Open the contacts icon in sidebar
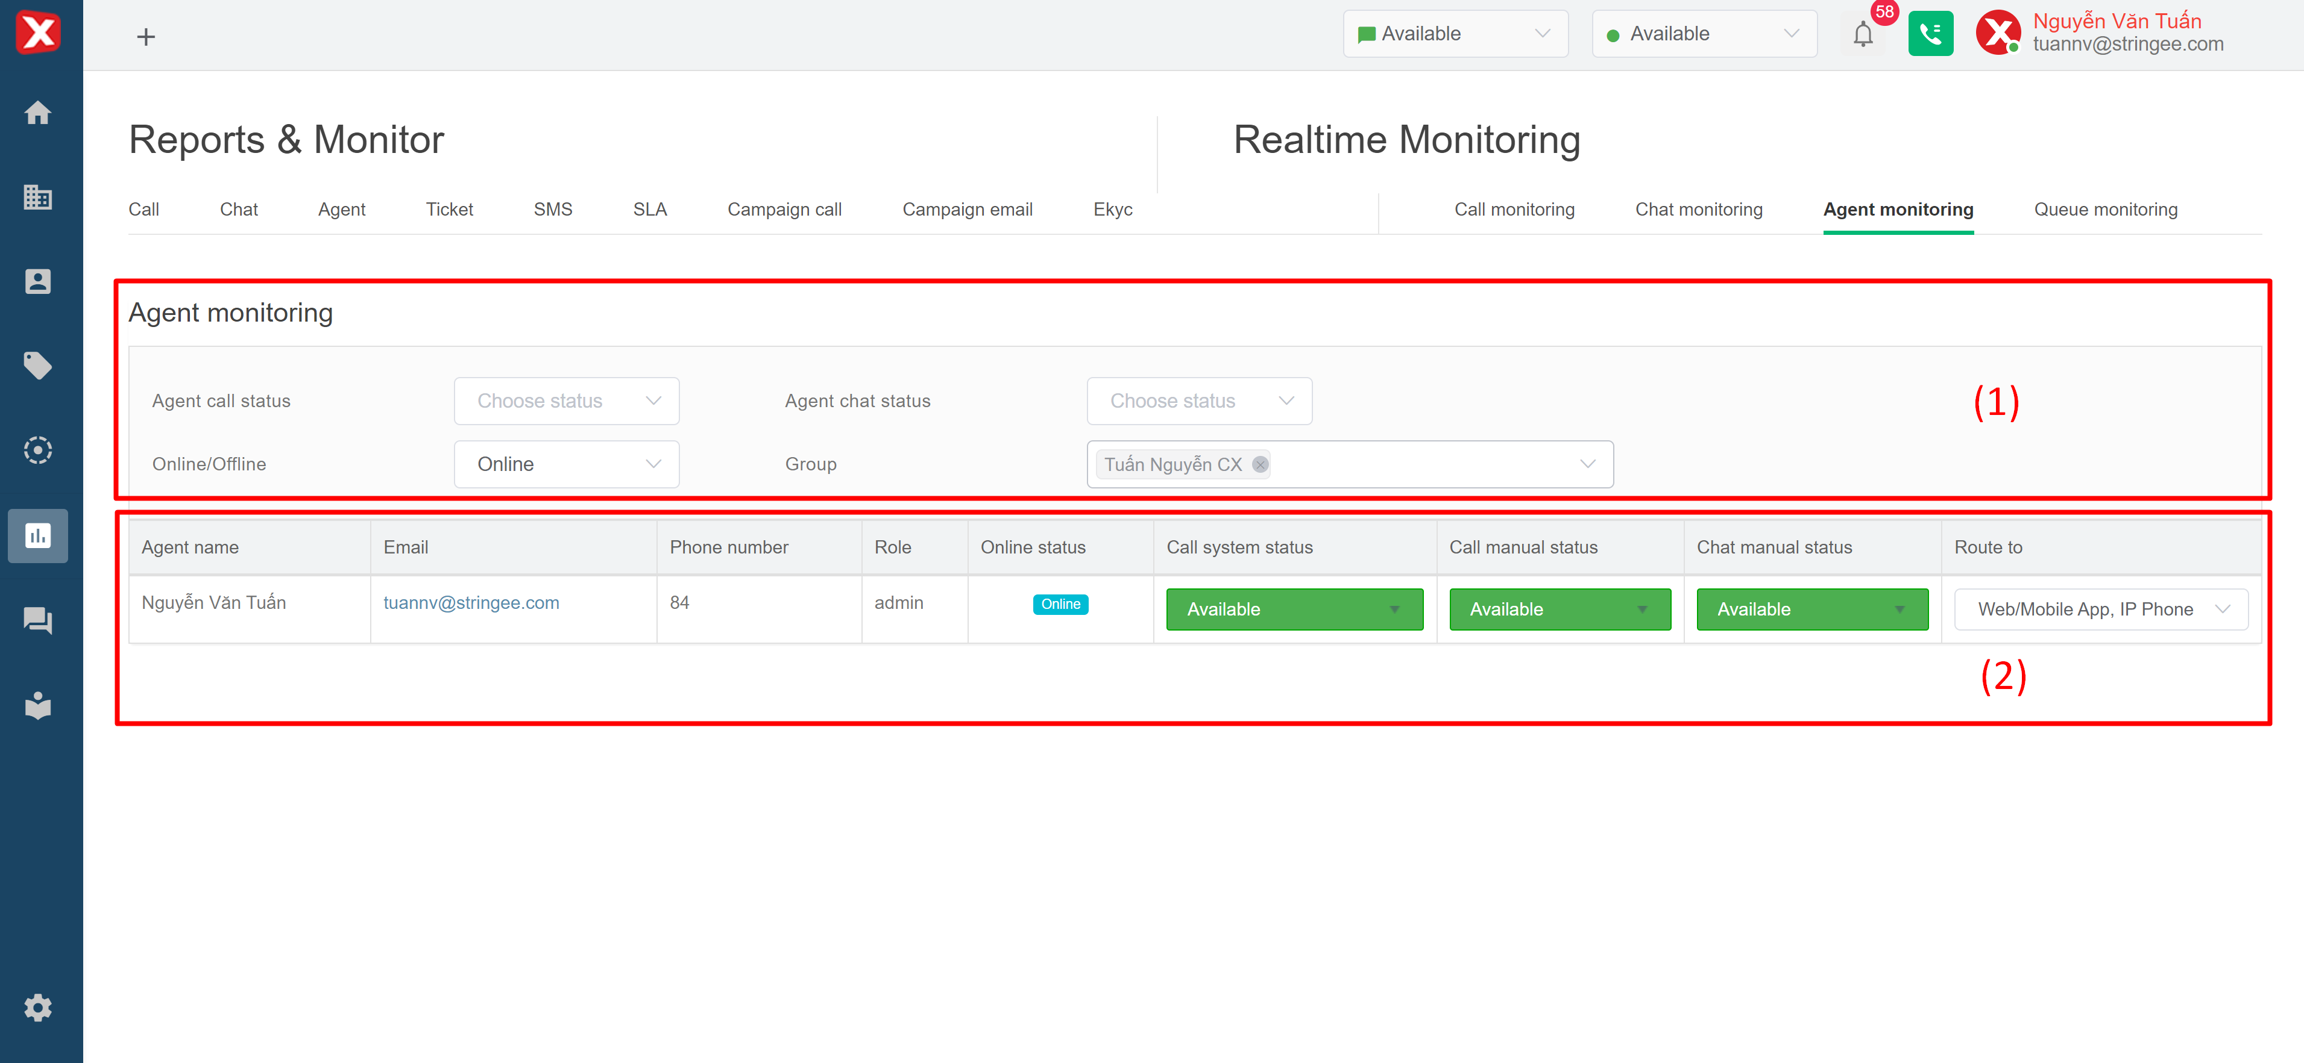2304x1063 pixels. pyautogui.click(x=38, y=282)
